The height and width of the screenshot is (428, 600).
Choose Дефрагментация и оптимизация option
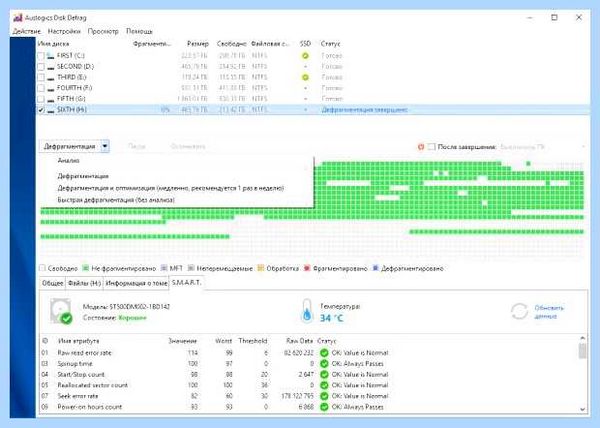[x=171, y=188]
